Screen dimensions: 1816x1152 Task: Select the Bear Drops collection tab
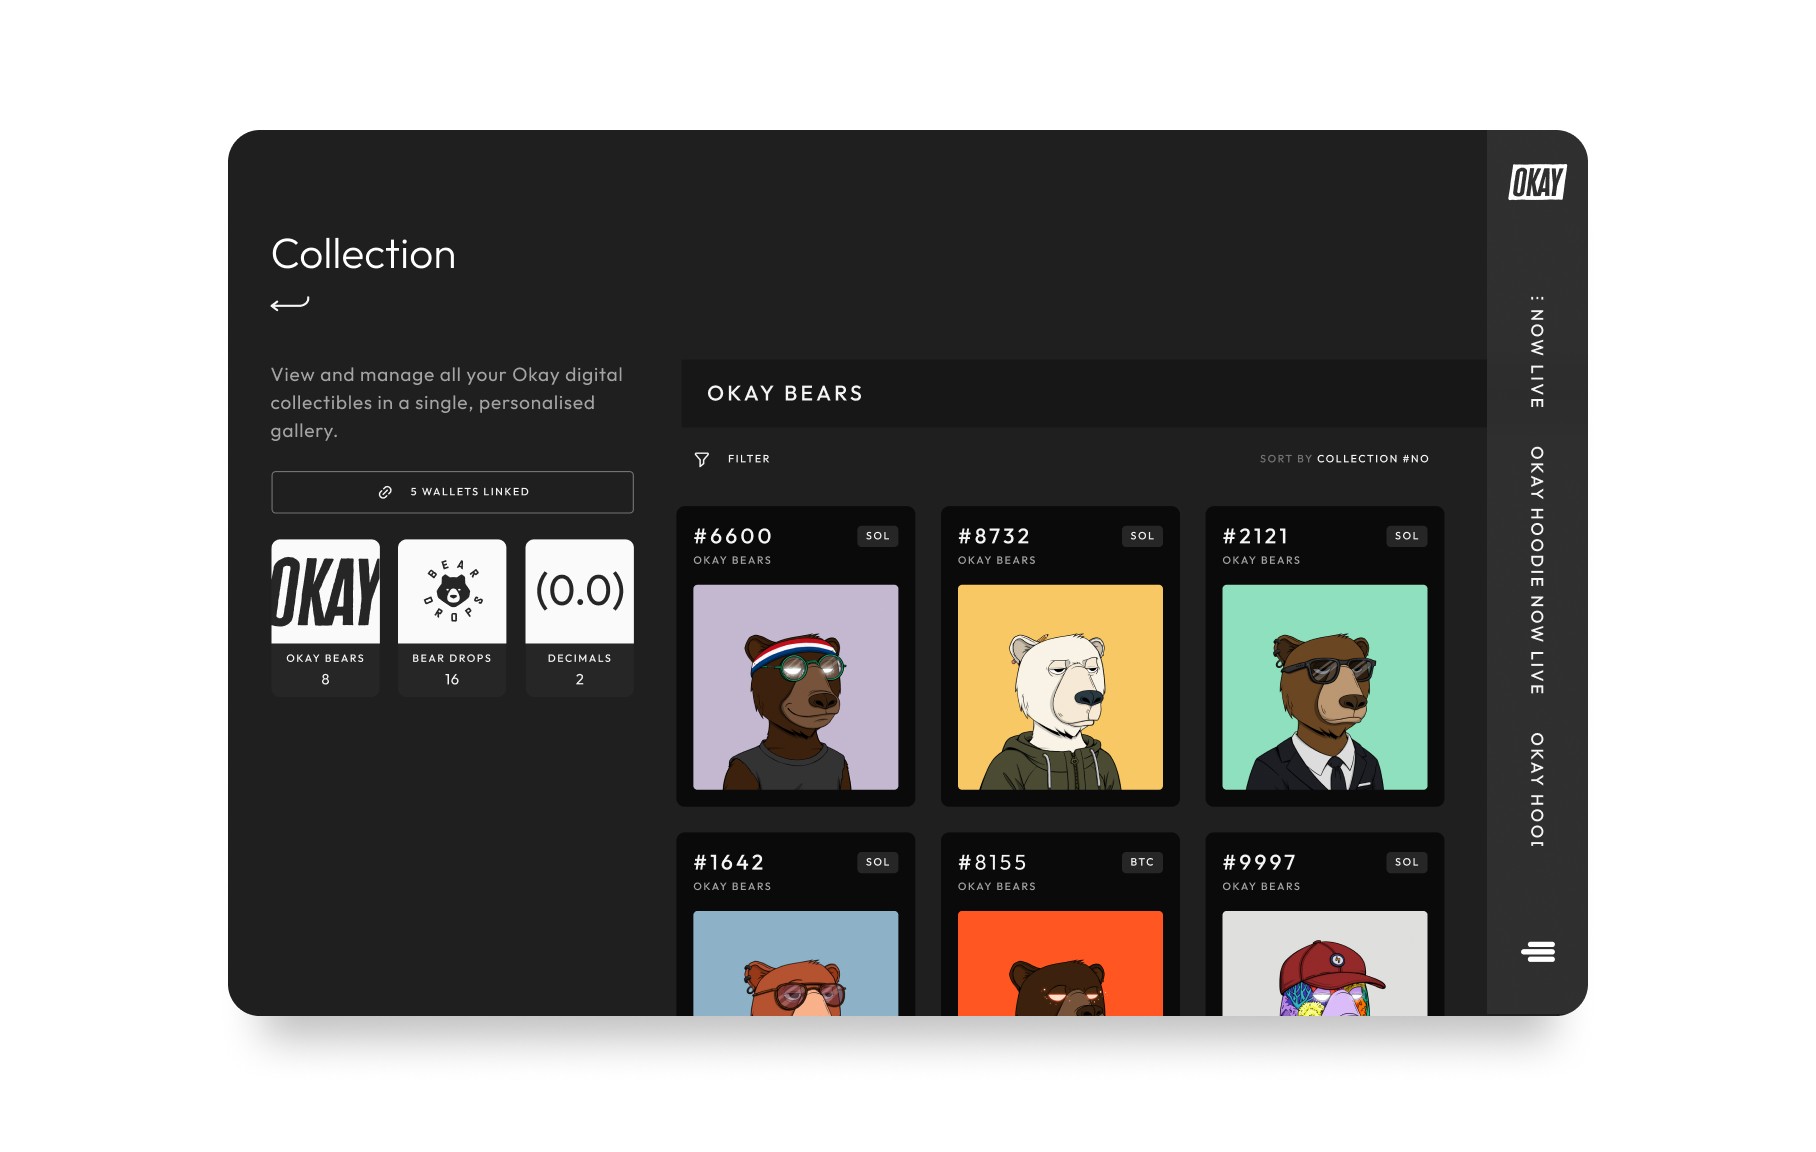(x=452, y=618)
